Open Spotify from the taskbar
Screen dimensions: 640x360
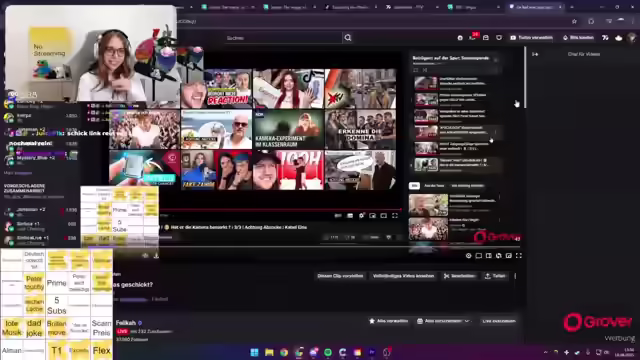pyautogui.click(x=328, y=352)
